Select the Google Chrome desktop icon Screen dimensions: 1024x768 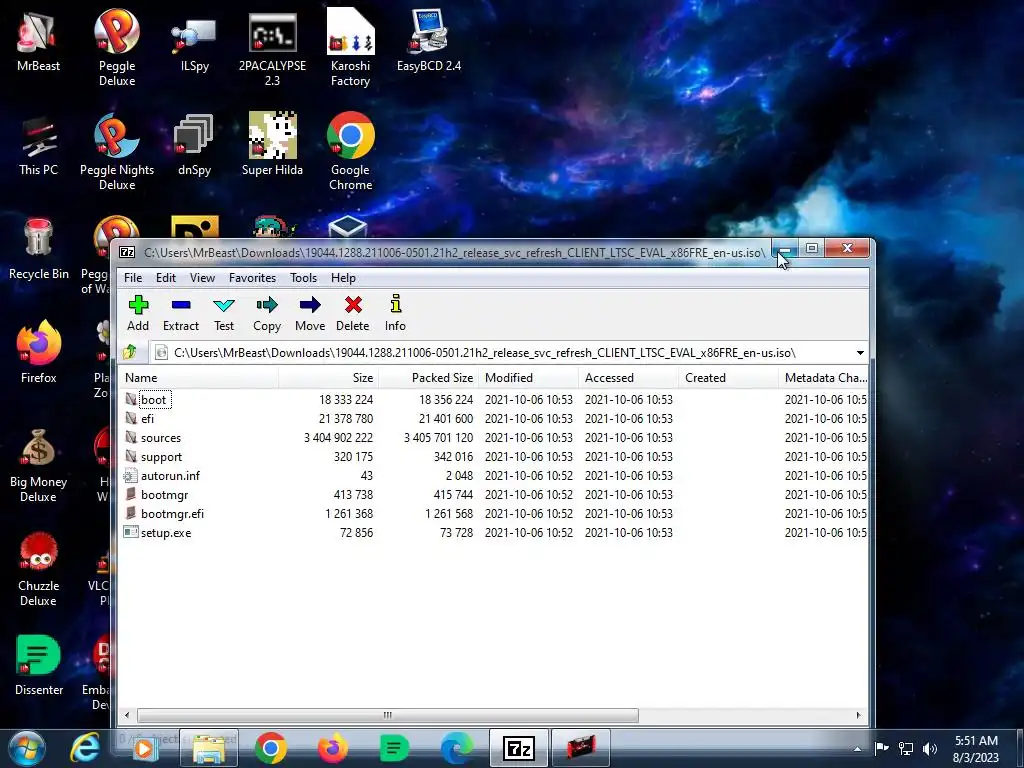click(351, 152)
